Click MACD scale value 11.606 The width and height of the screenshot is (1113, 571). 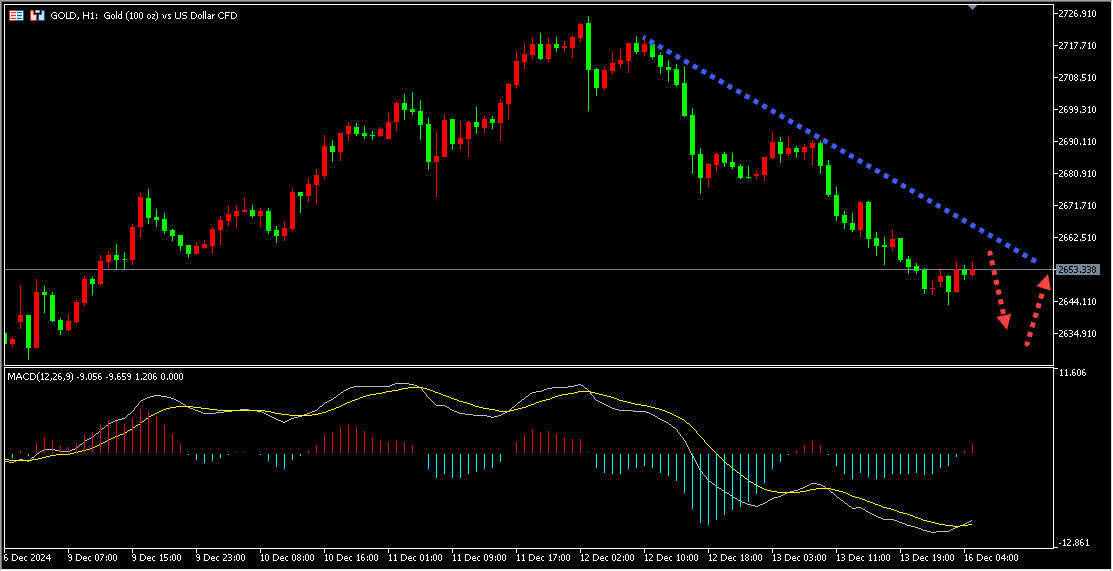pyautogui.click(x=1073, y=373)
